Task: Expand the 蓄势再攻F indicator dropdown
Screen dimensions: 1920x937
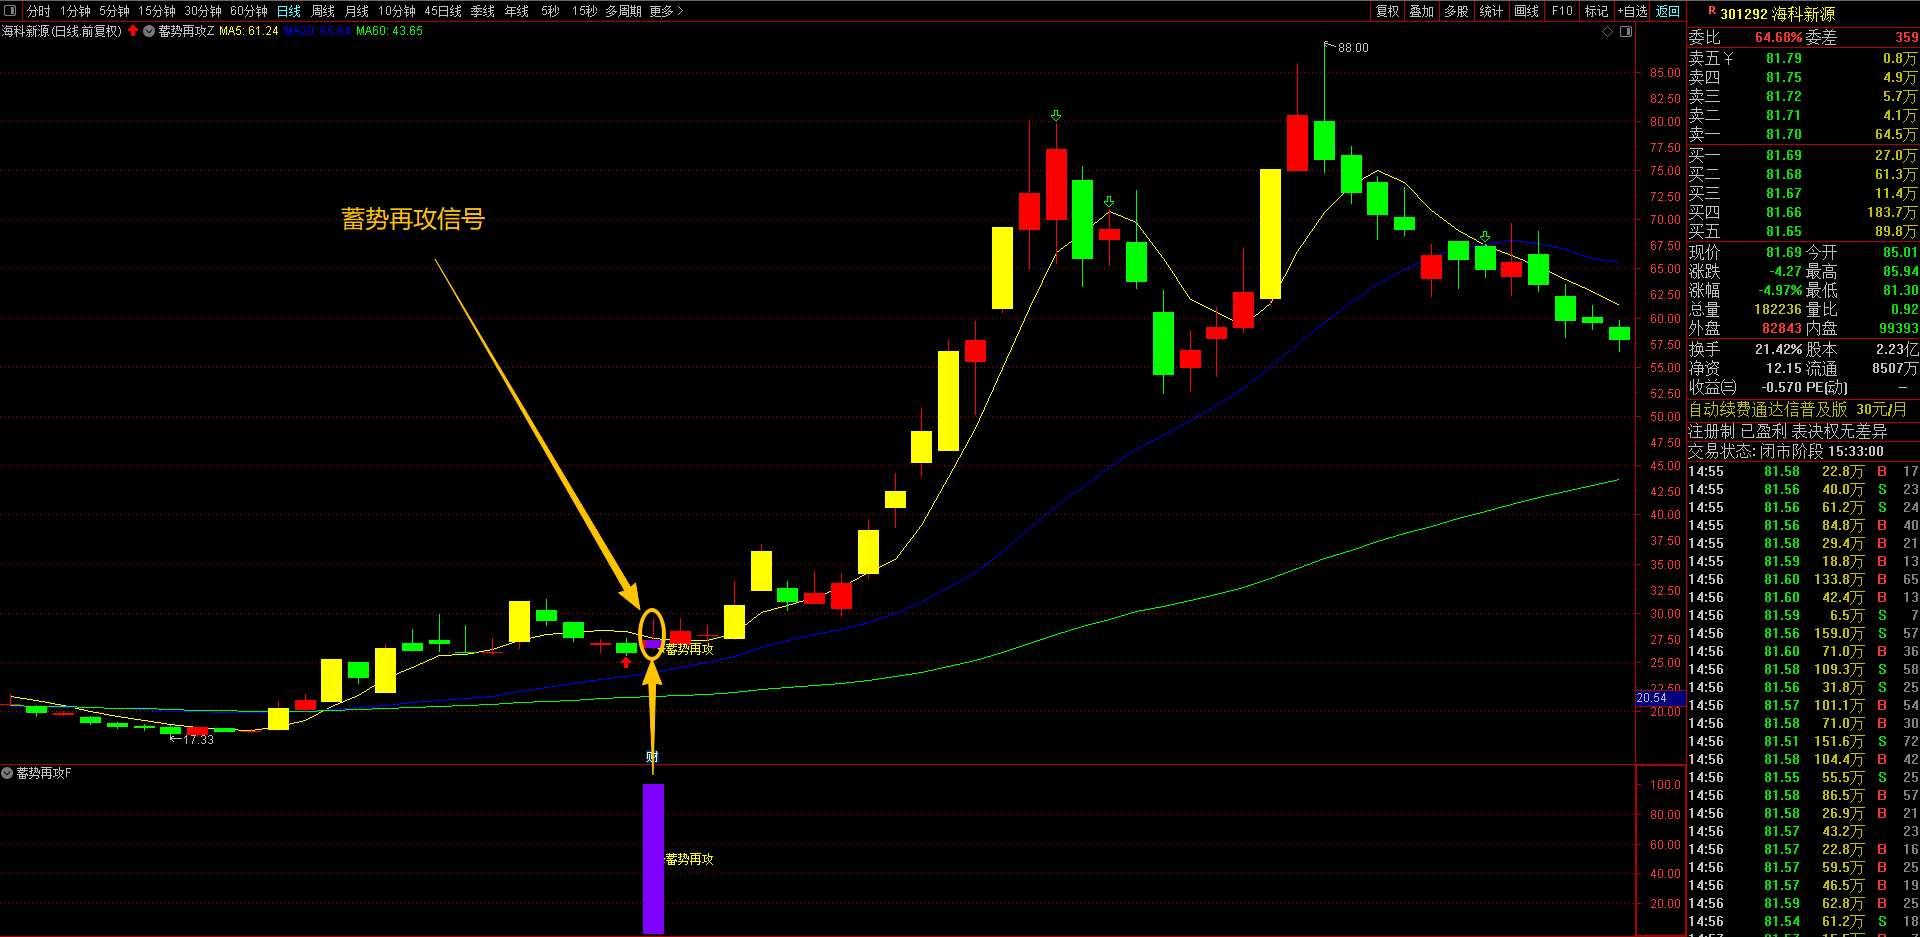Action: 7,773
